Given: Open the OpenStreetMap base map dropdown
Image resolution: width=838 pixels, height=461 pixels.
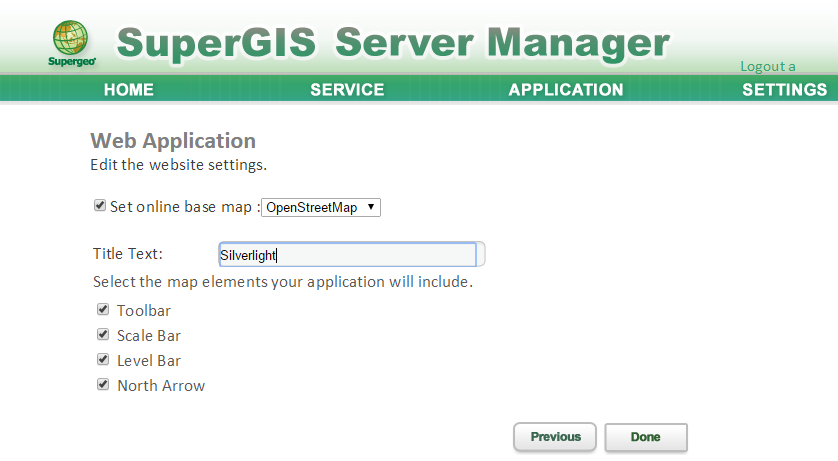Looking at the screenshot, I should click(x=321, y=207).
